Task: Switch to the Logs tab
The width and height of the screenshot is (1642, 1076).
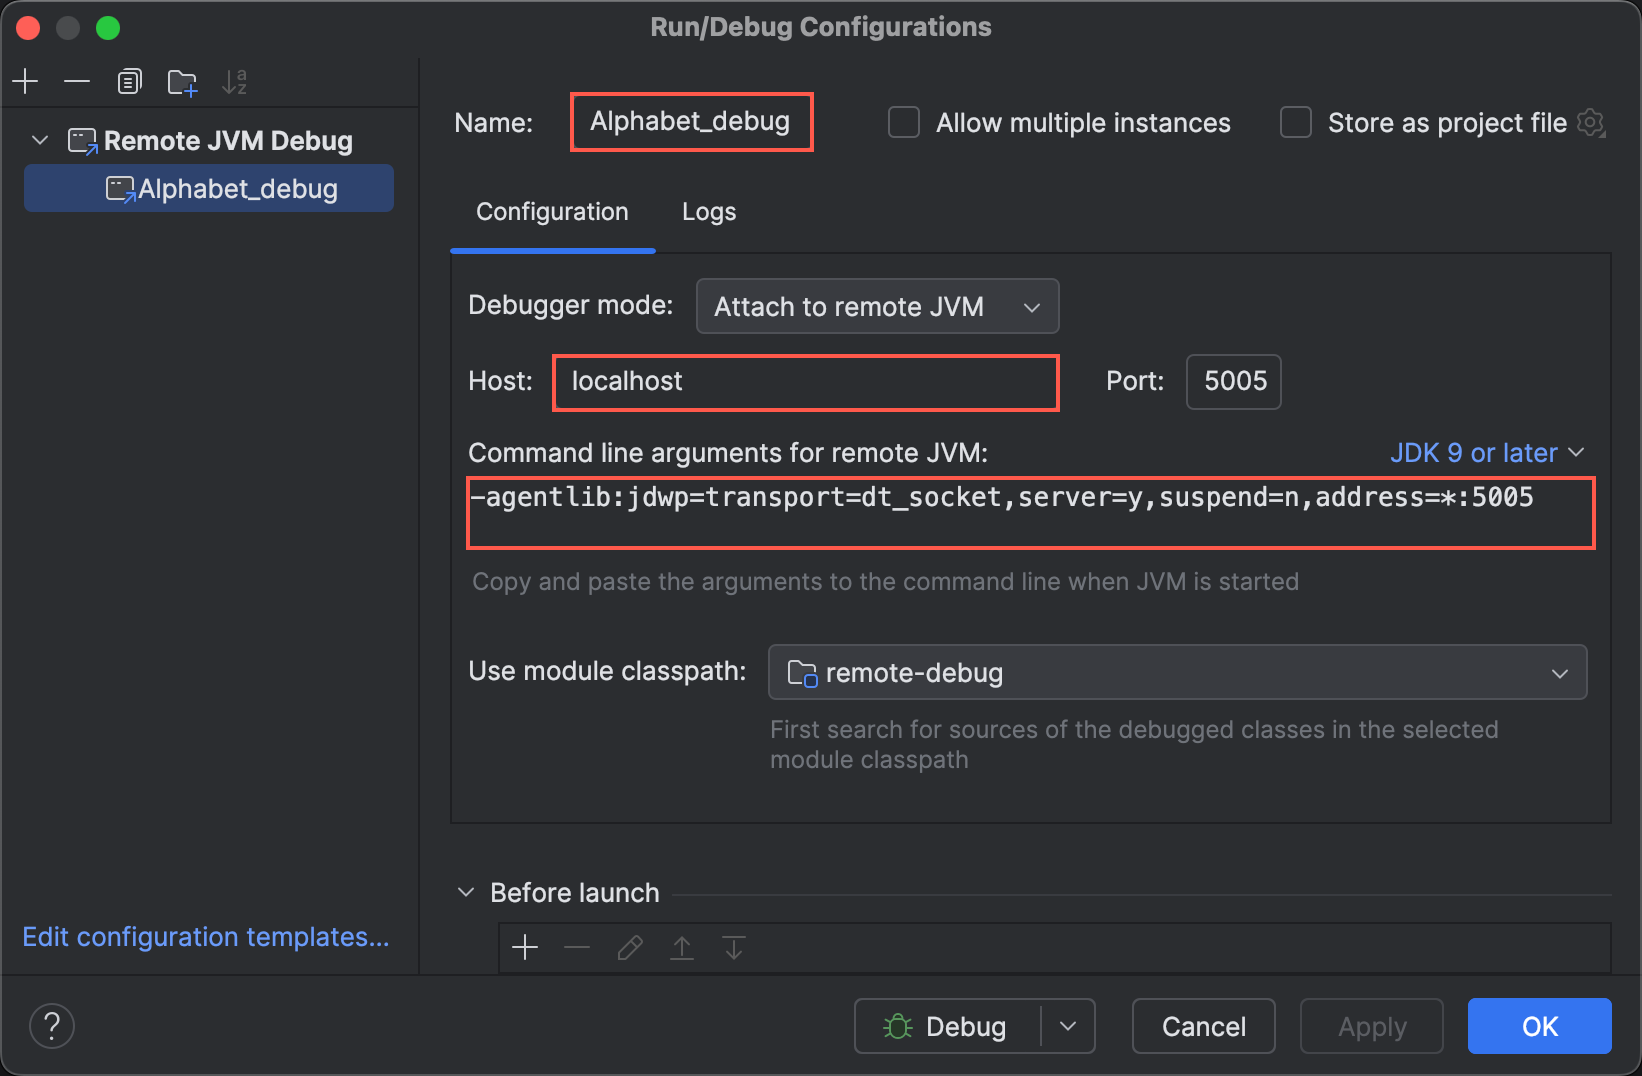Action: [708, 211]
